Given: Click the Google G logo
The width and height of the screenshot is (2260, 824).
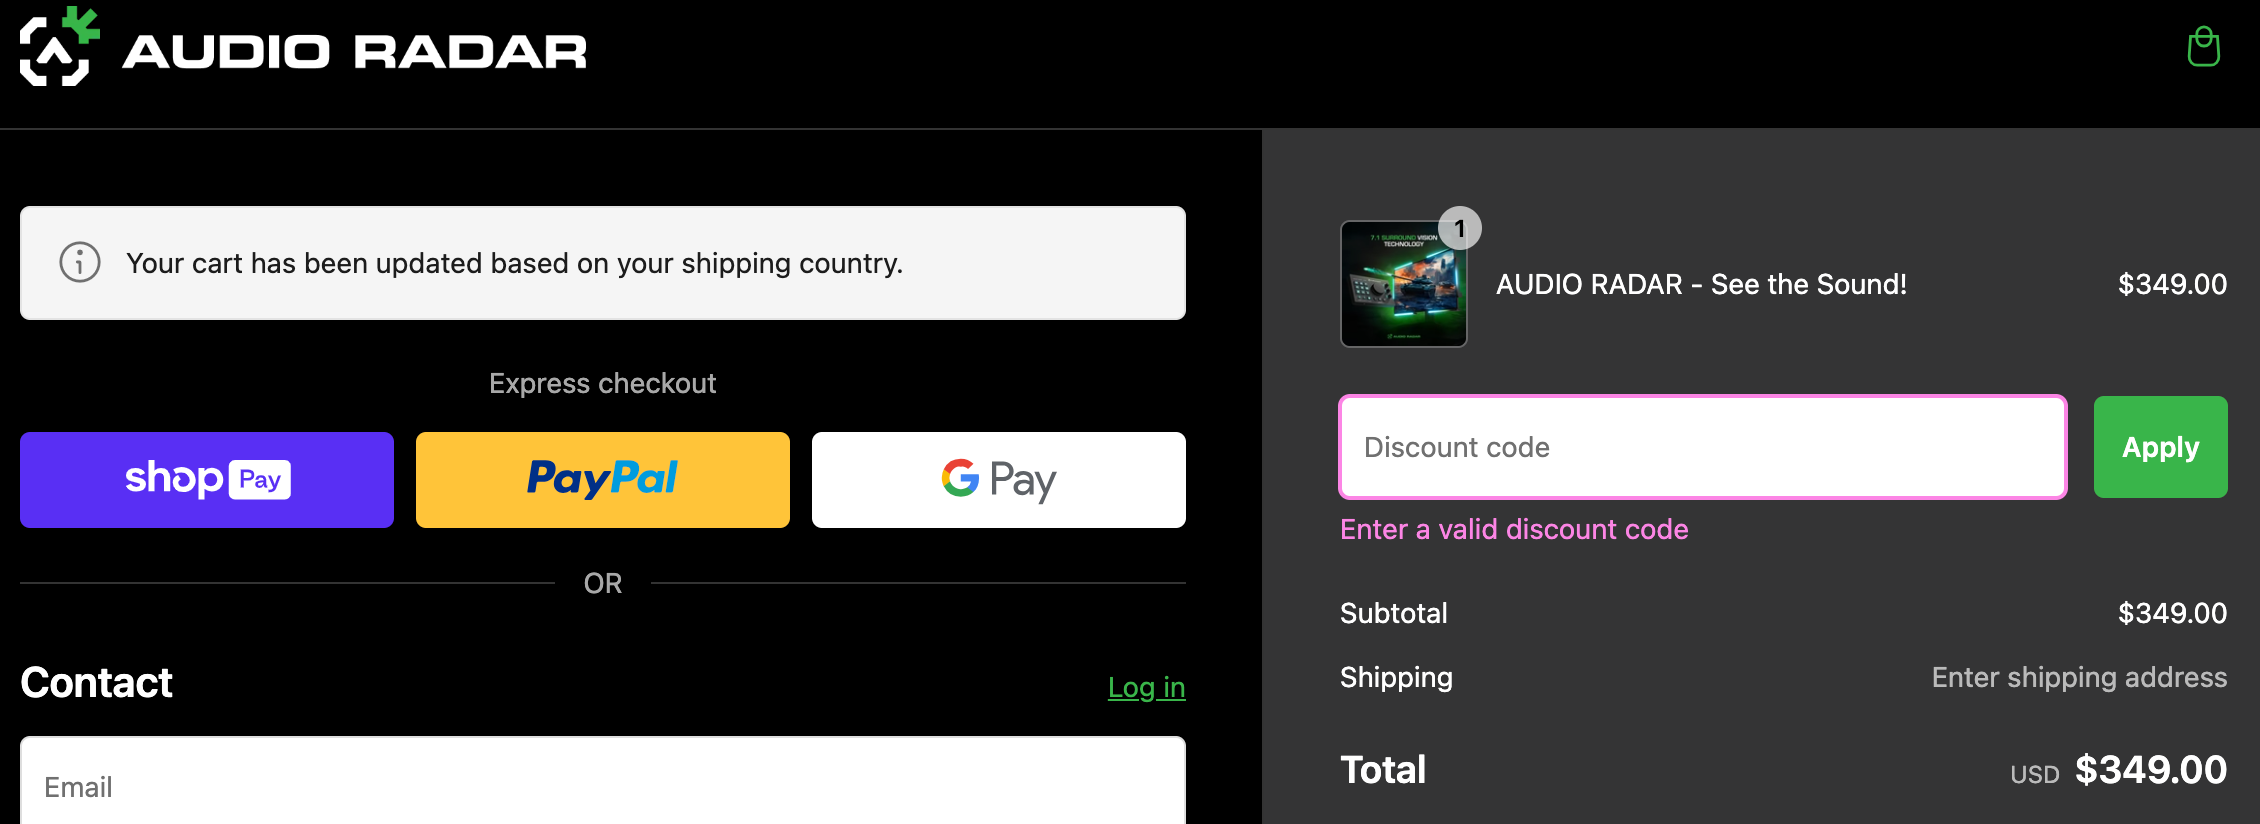Looking at the screenshot, I should [960, 479].
